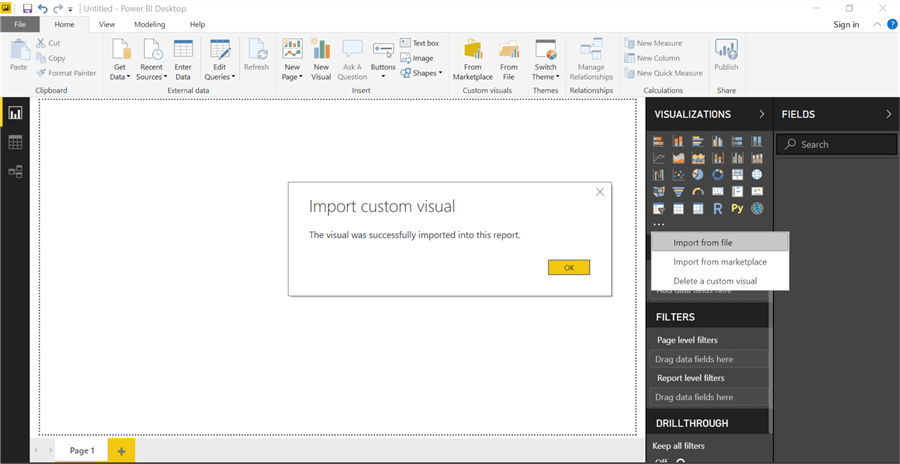900x464 pixels.
Task: Select the Scatter chart visual
Action: coord(678,175)
